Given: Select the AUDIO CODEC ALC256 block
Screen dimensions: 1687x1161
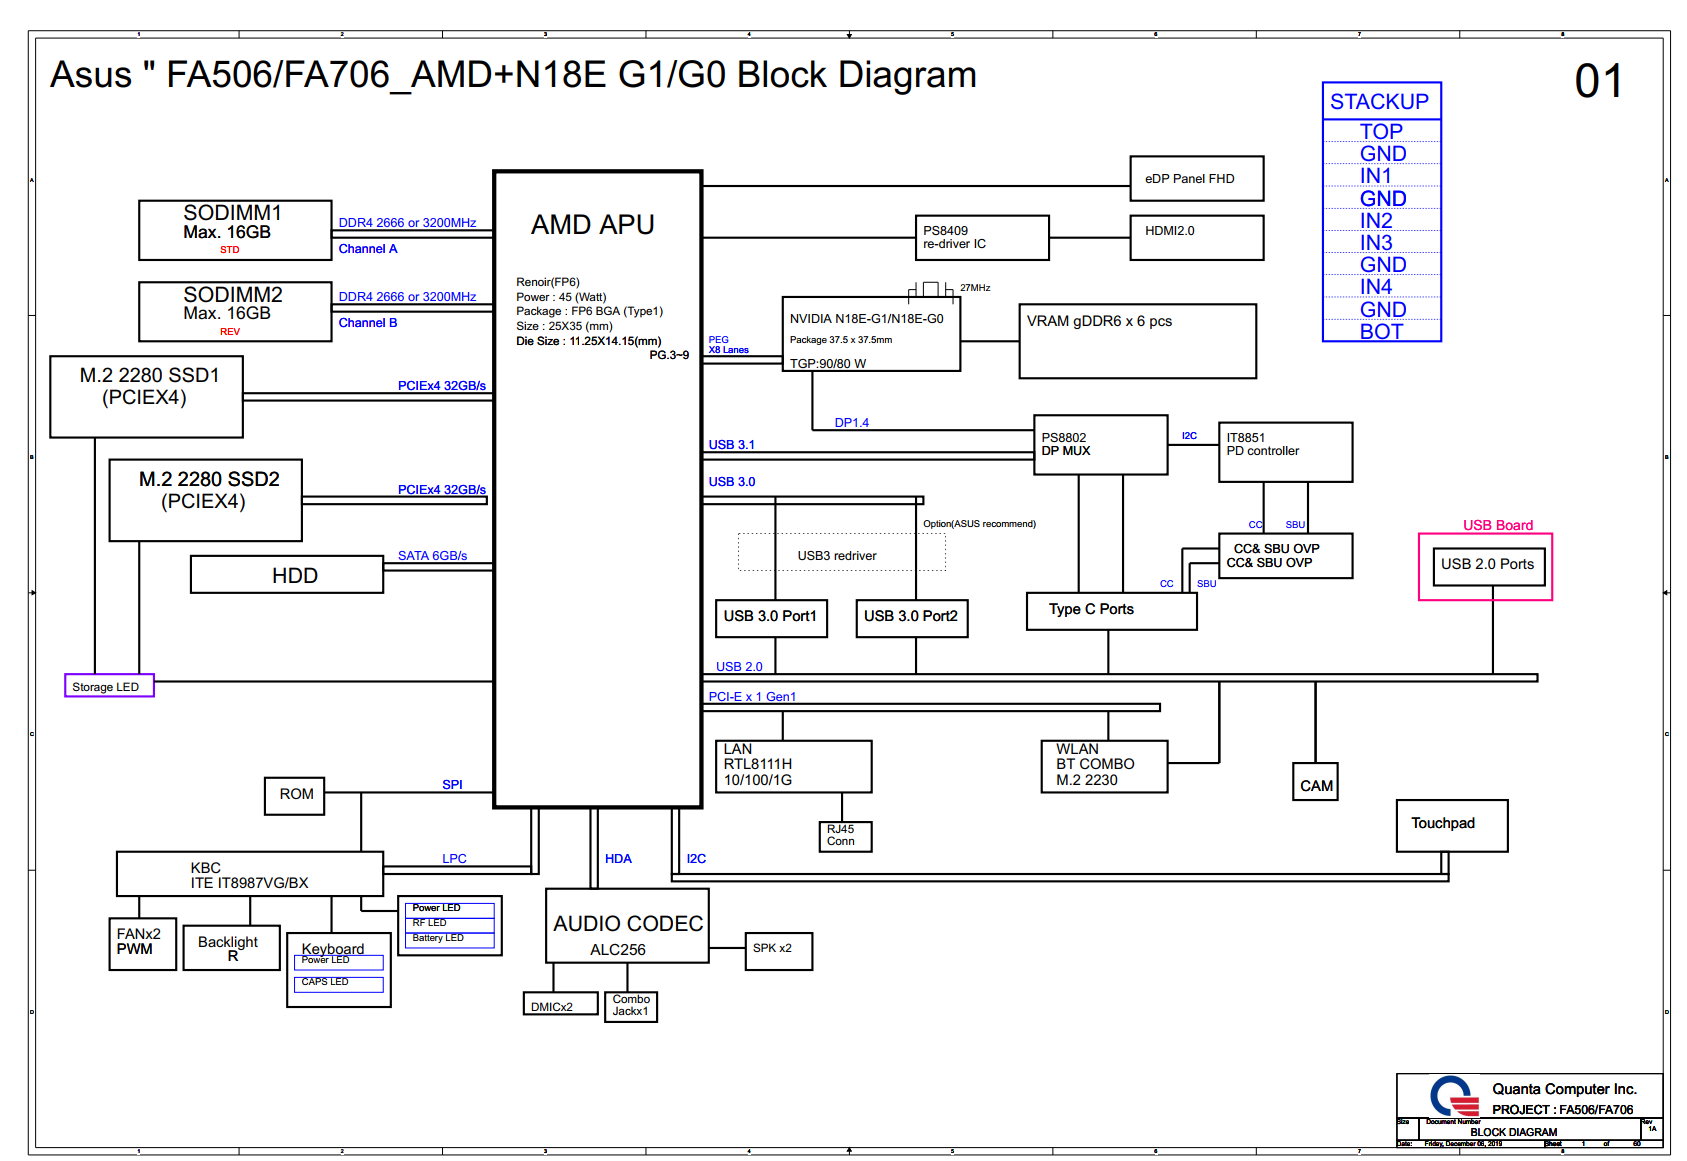Looking at the screenshot, I should (x=627, y=926).
